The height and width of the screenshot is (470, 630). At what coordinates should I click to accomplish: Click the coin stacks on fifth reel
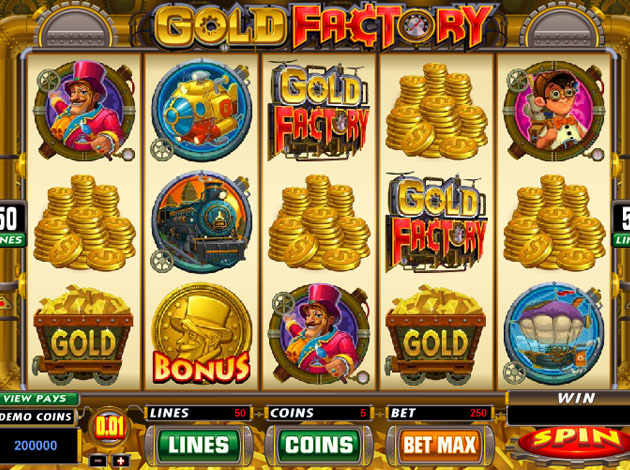(x=554, y=223)
